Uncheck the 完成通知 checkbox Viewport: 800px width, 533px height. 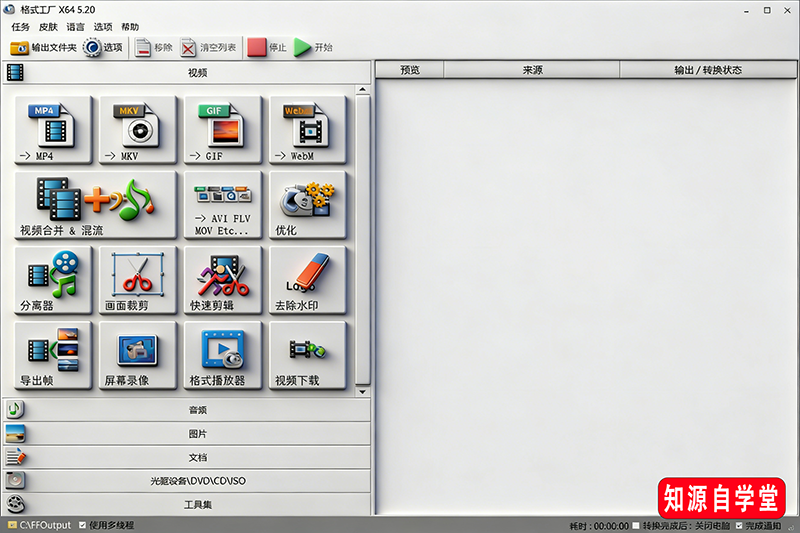[739, 525]
